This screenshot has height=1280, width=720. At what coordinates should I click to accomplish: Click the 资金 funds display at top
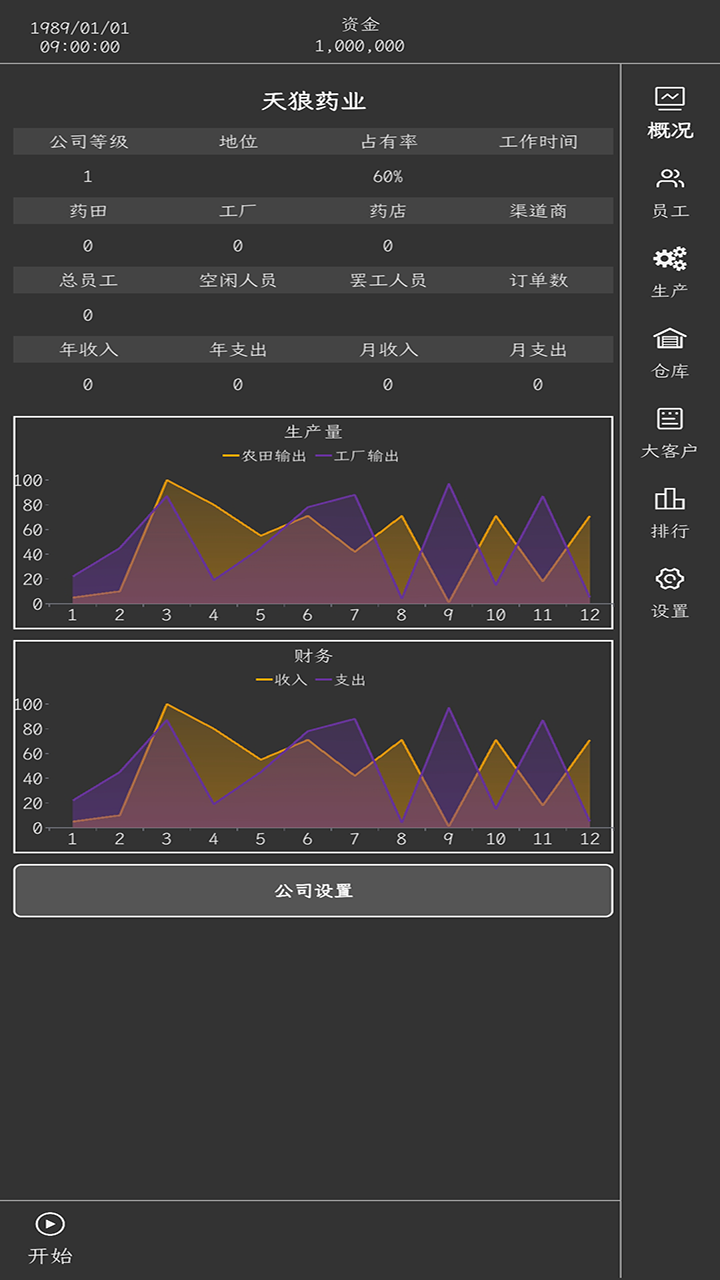(x=360, y=35)
